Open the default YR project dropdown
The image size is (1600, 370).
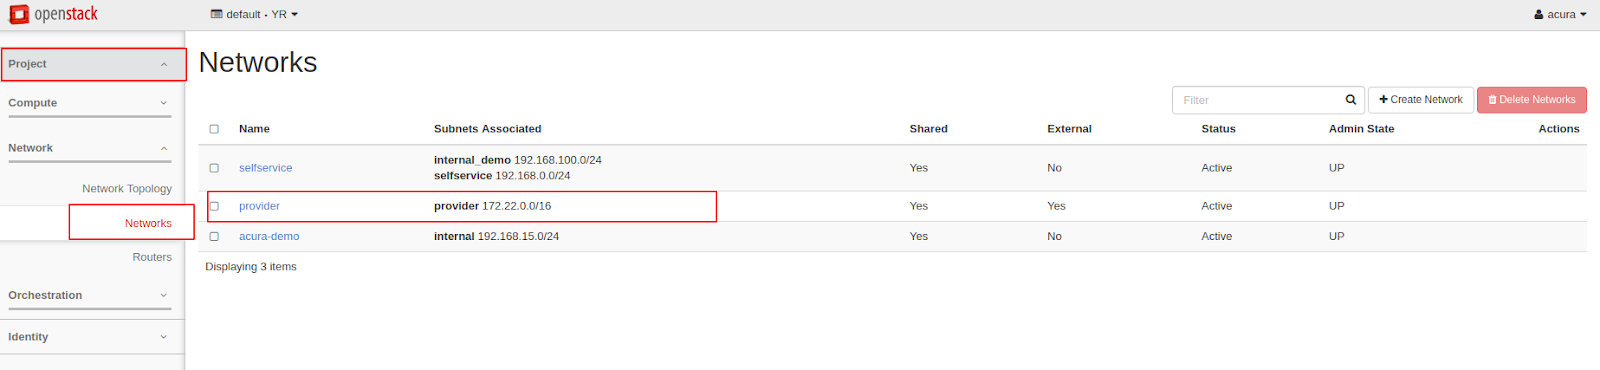point(254,14)
